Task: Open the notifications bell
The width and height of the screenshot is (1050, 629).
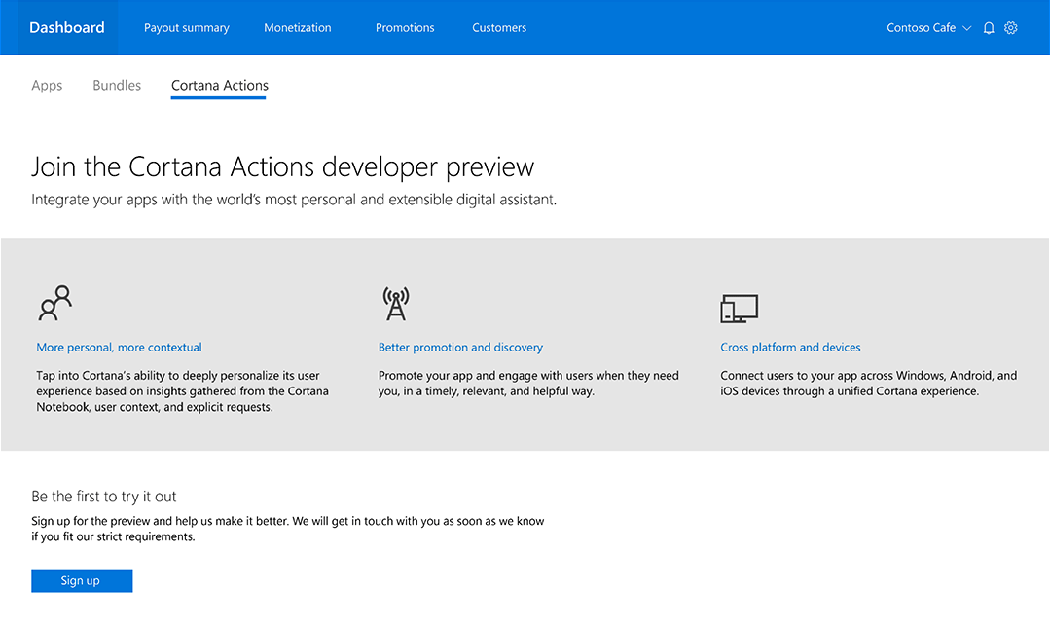Action: pyautogui.click(x=989, y=28)
